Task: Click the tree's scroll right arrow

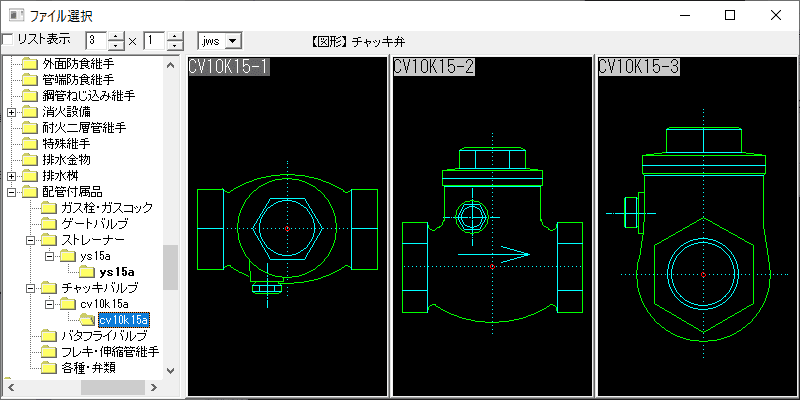Action: point(154,387)
